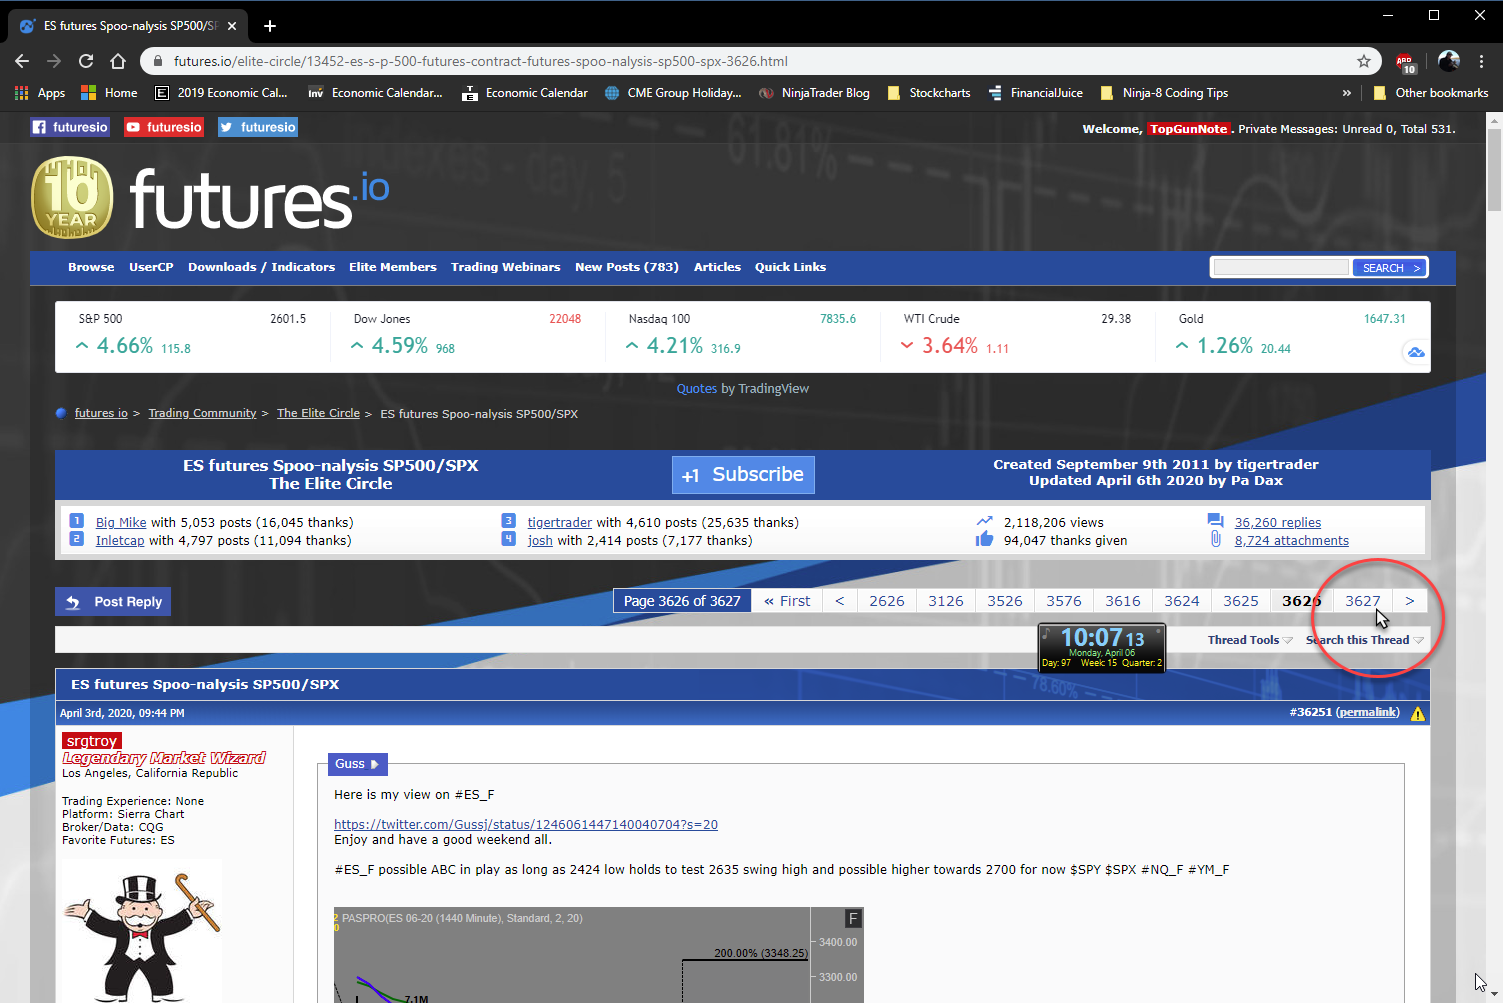Open the NinjaTrader Blog bookmark
This screenshot has width=1503, height=1003.
(814, 93)
